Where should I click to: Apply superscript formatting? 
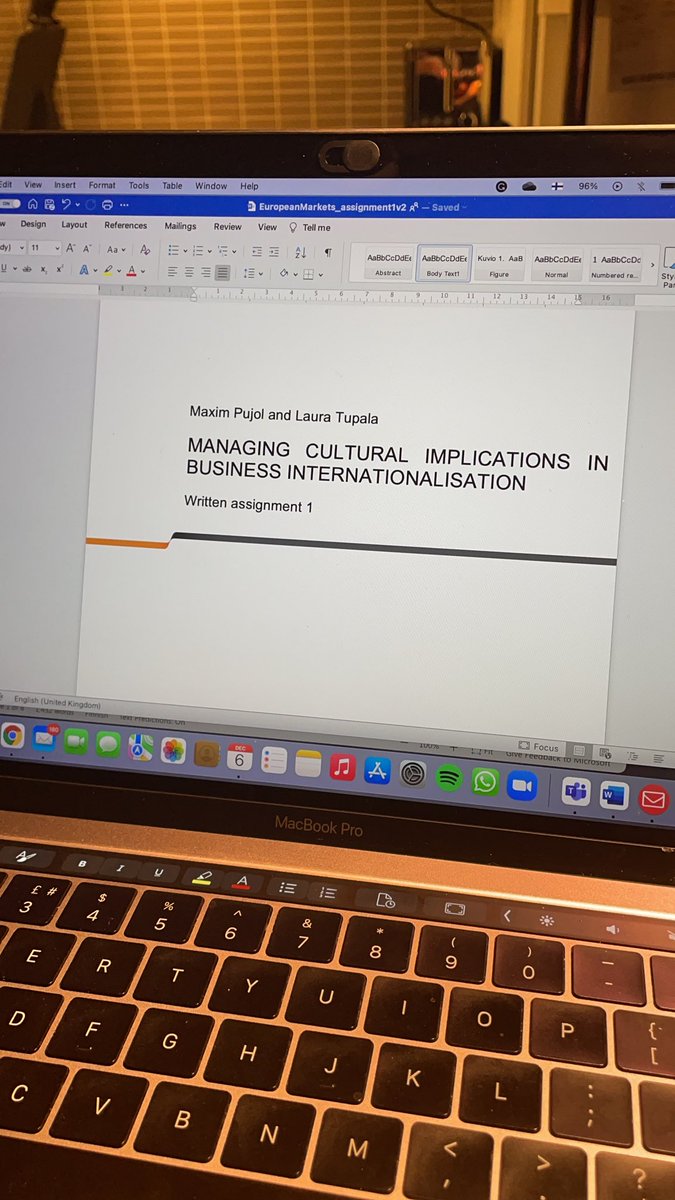coord(60,270)
